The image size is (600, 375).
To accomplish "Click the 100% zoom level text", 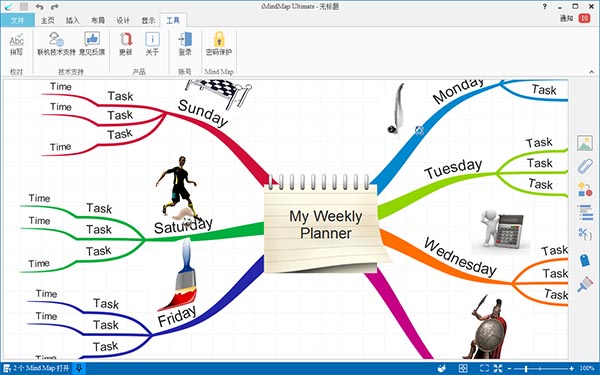I will (x=587, y=369).
